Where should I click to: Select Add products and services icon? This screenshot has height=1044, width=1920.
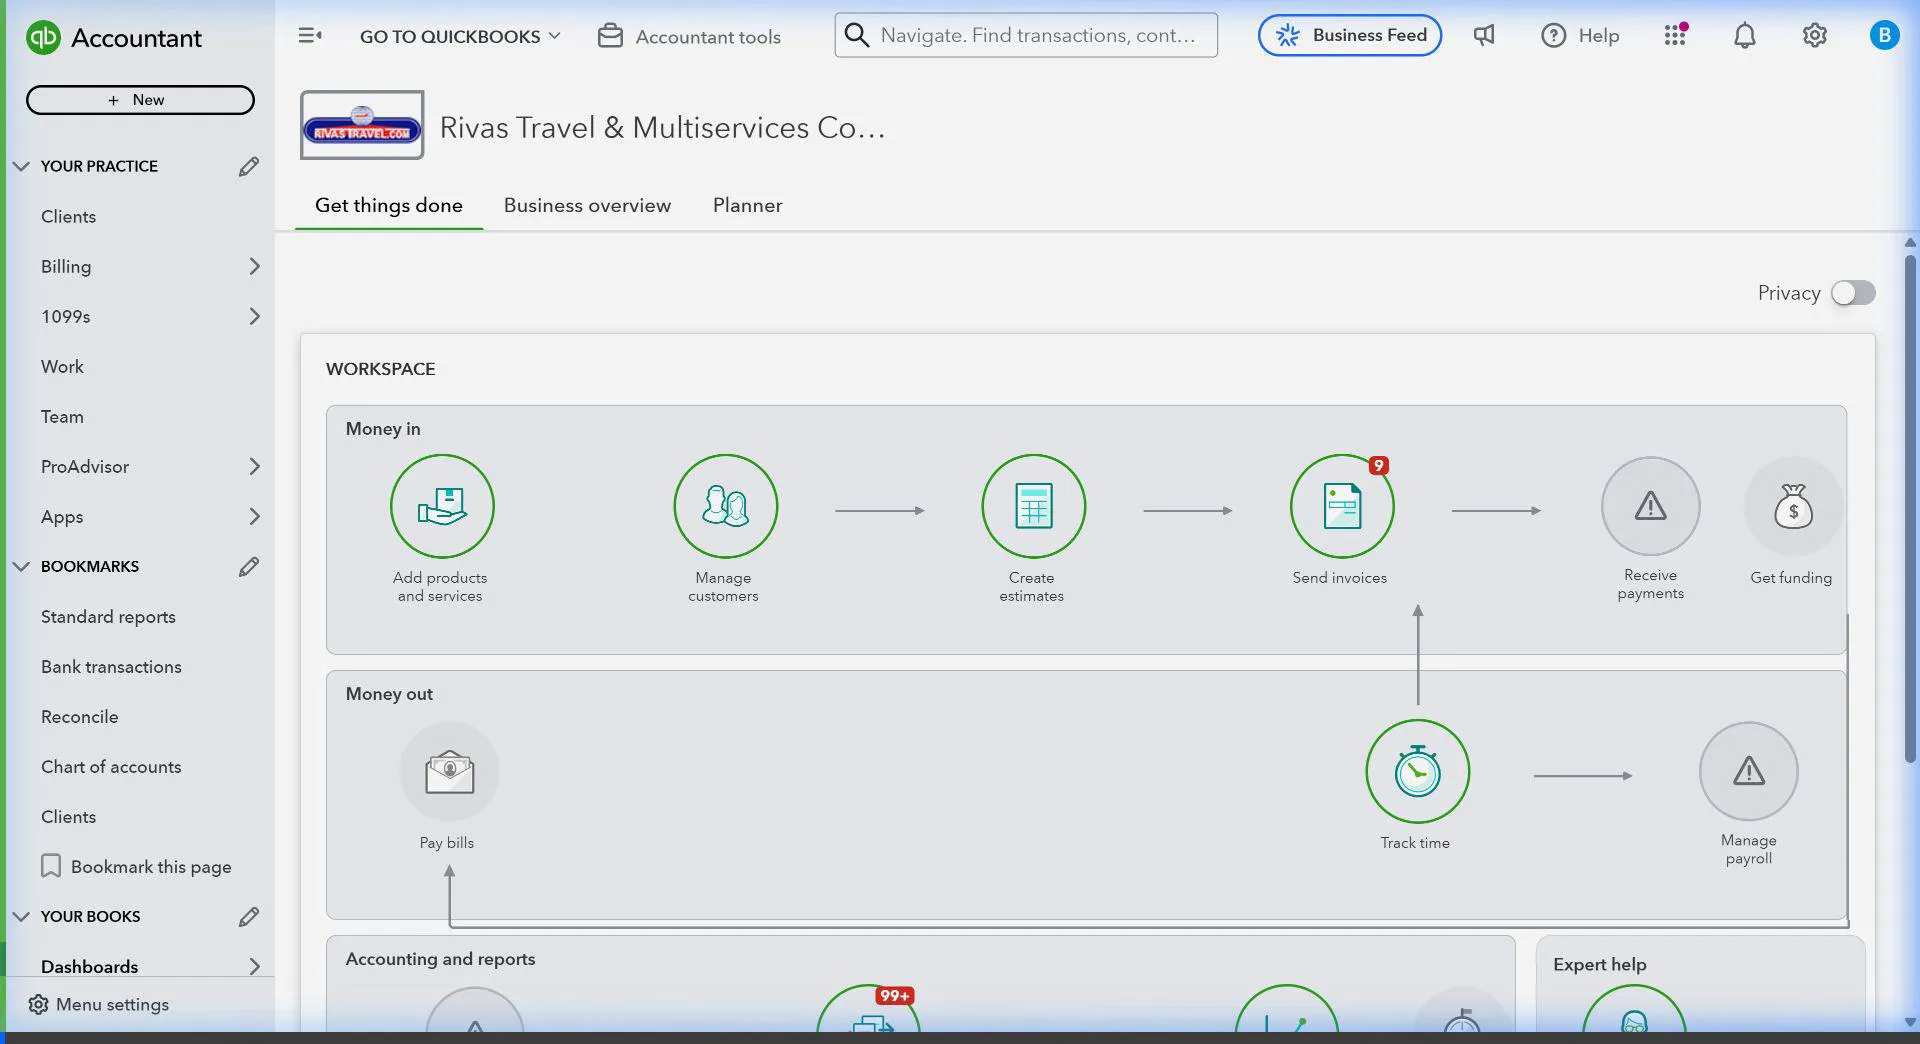pyautogui.click(x=441, y=506)
